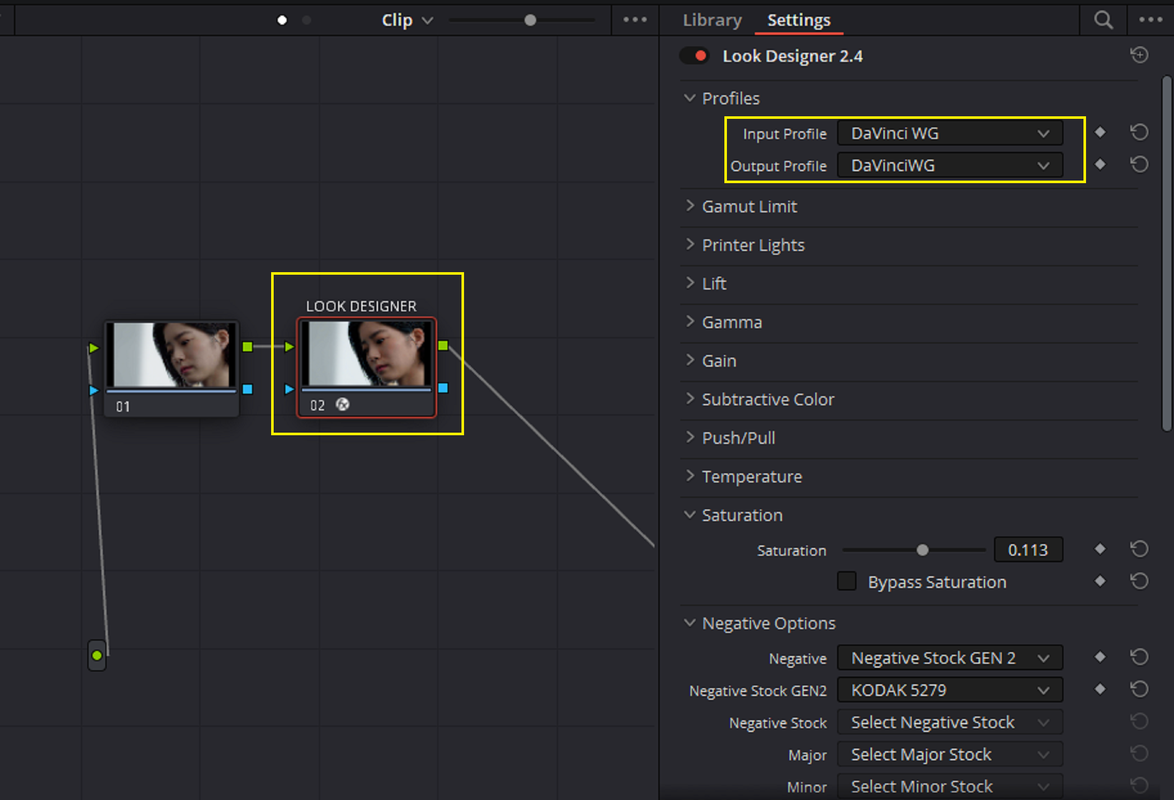Screen dimensions: 1174x800
Task: Click the Saturation slider handle
Action: [x=922, y=551]
